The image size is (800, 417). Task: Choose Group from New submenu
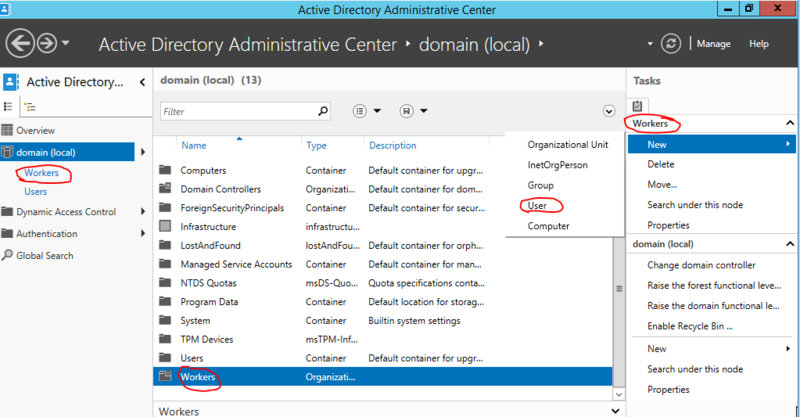point(540,185)
